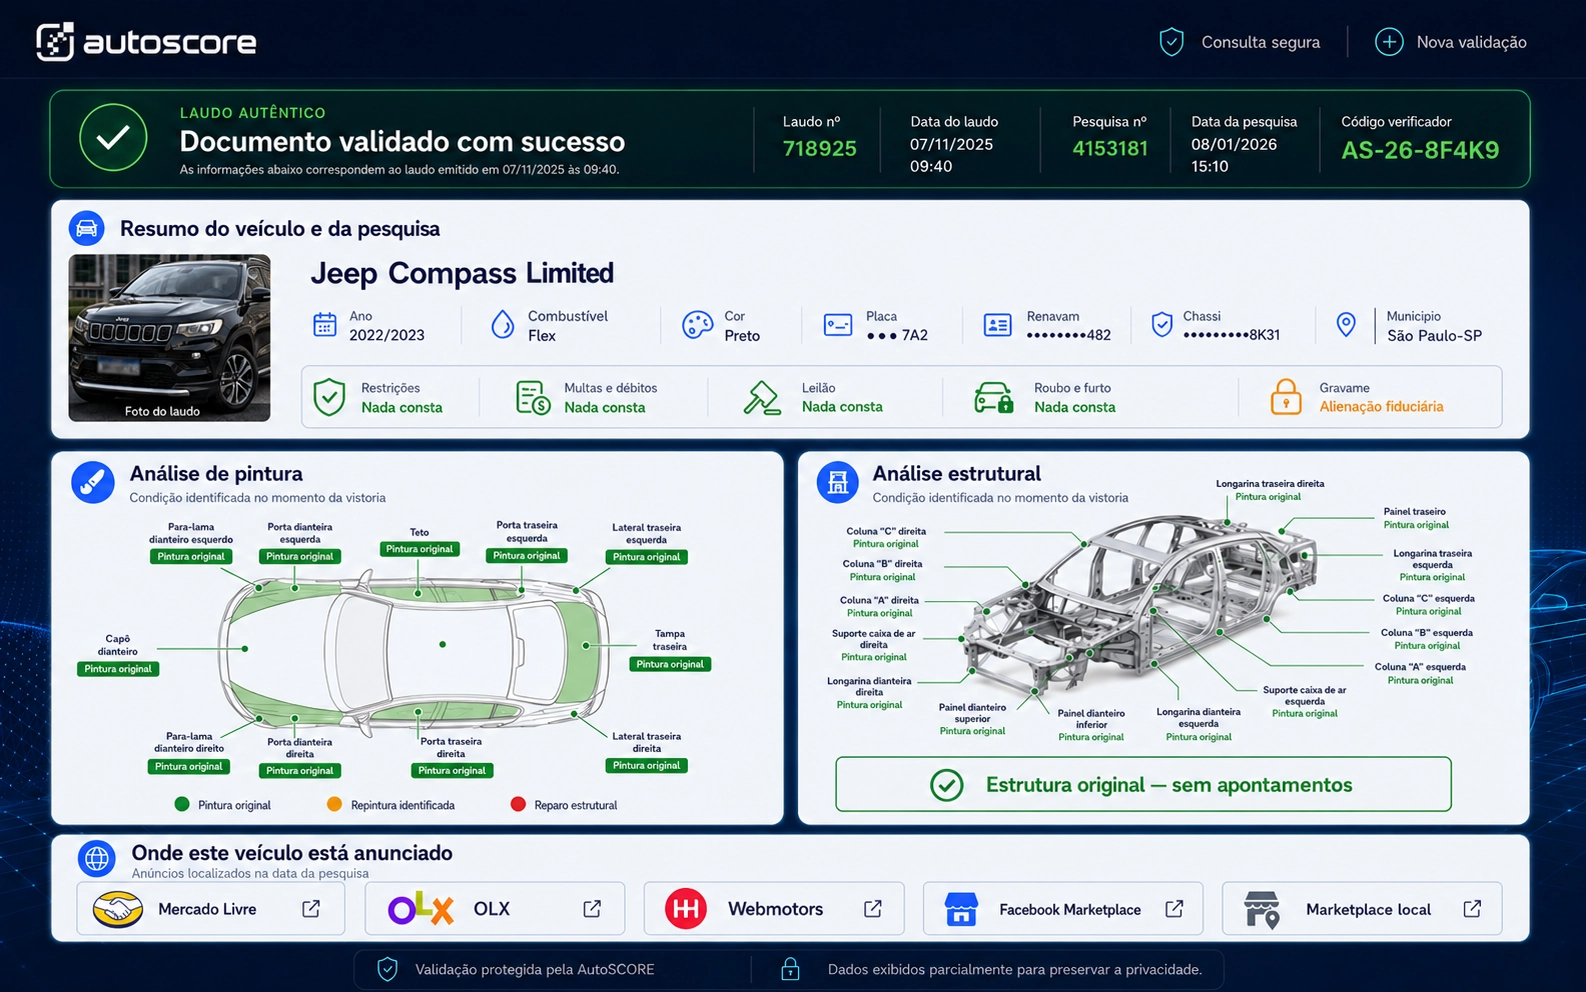Click the location pin icon beside Município
1586x992 pixels.
[1347, 325]
